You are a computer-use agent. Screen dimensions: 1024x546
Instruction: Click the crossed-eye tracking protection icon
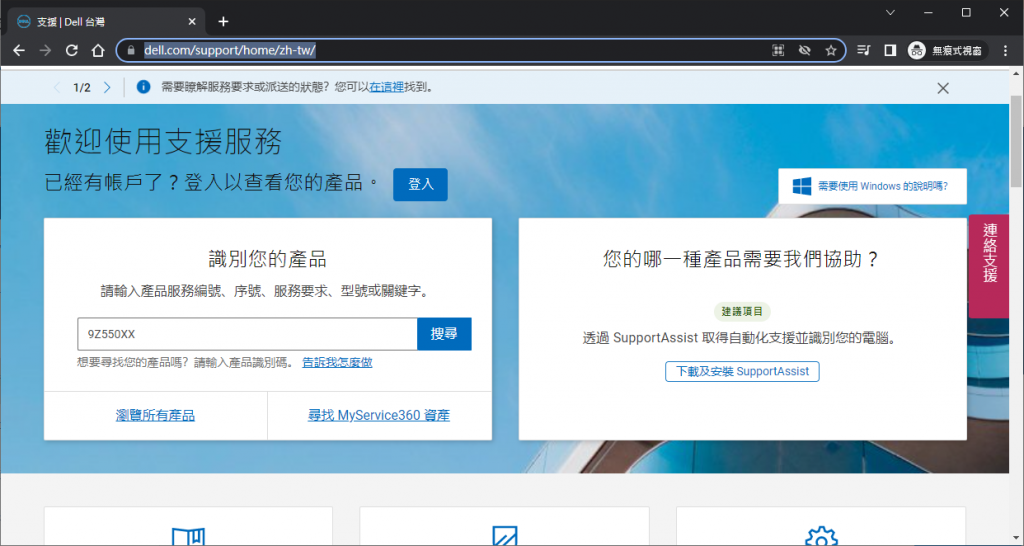point(805,50)
